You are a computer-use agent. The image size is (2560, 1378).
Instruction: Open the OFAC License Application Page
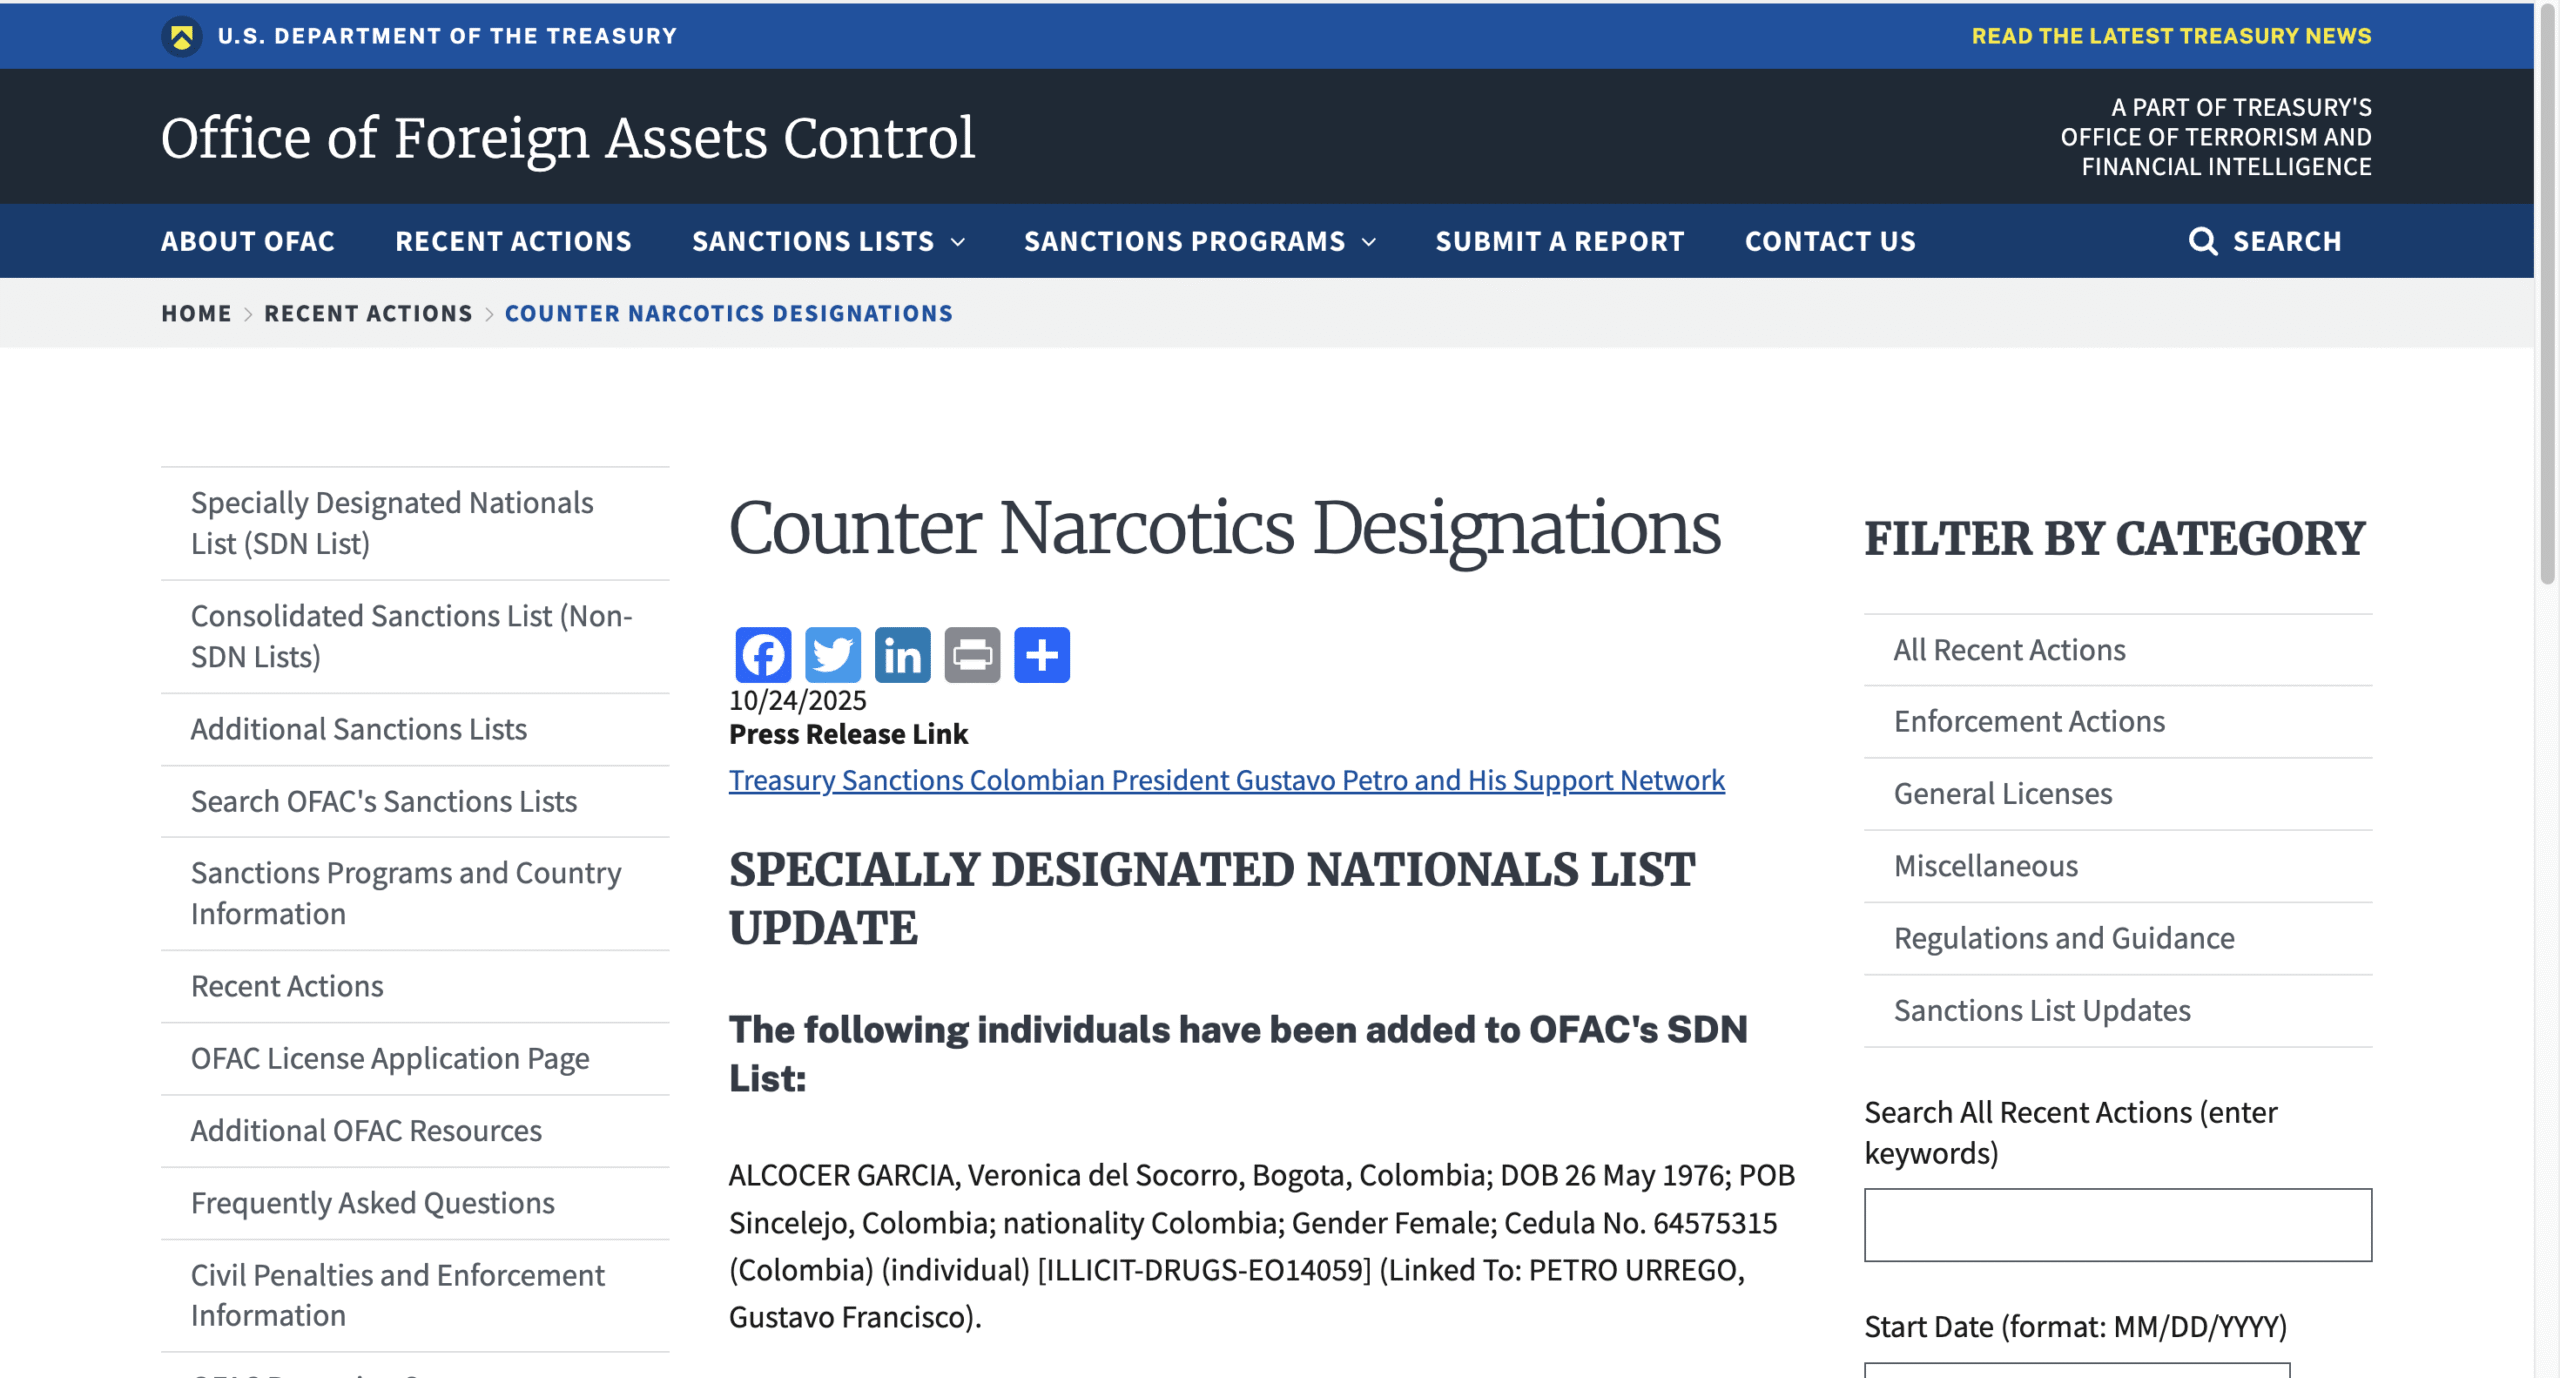click(390, 1058)
